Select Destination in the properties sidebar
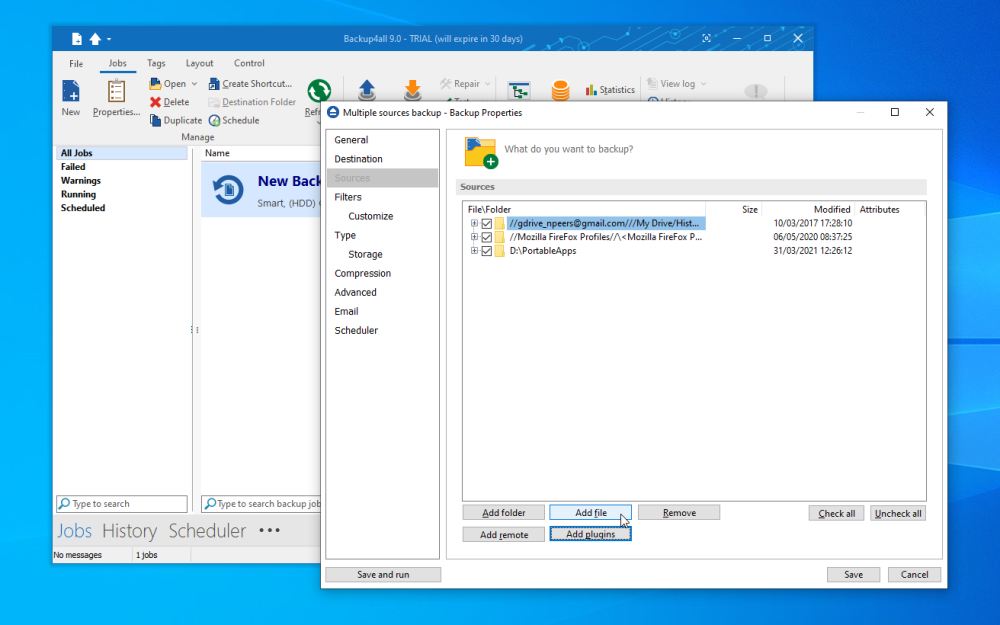The image size is (1000, 625). pos(358,159)
